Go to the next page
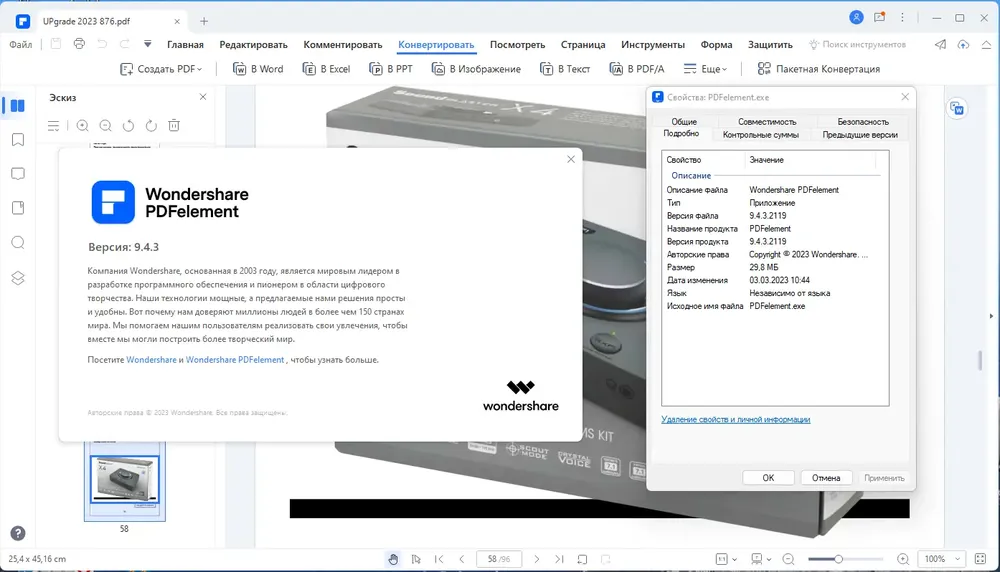Viewport: 1000px width, 572px height. (x=536, y=559)
